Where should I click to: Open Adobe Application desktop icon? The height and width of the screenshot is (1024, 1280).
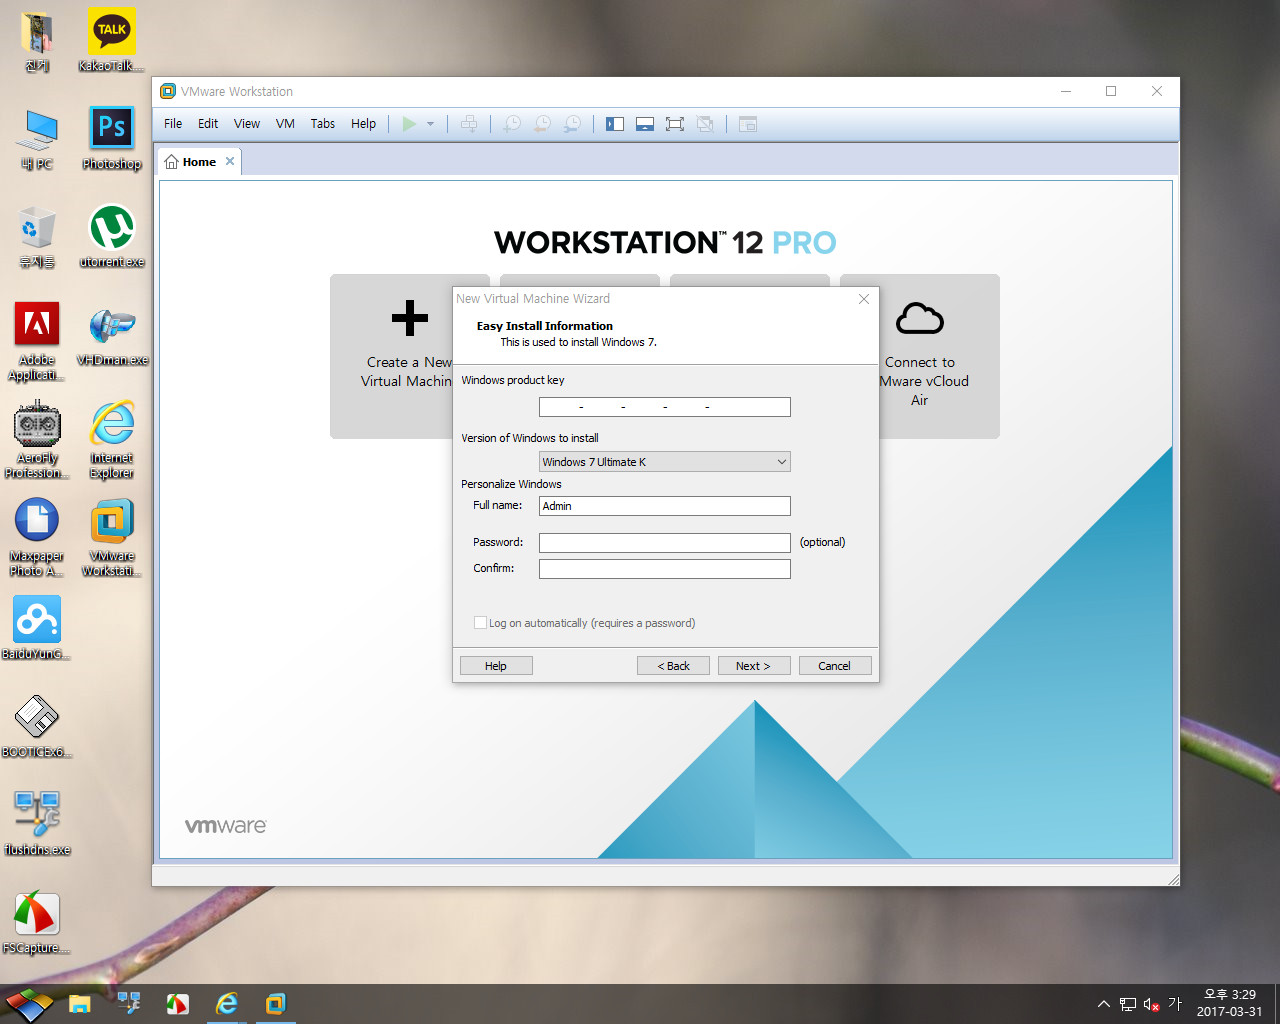37,340
